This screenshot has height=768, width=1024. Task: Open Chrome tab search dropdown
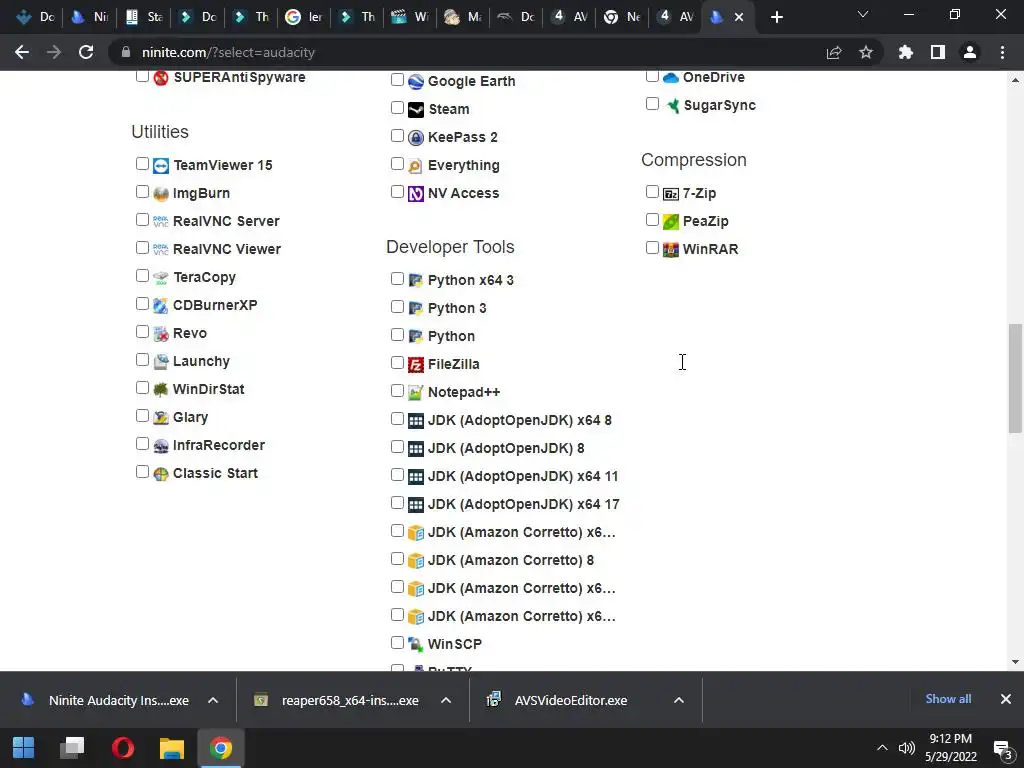pos(863,14)
